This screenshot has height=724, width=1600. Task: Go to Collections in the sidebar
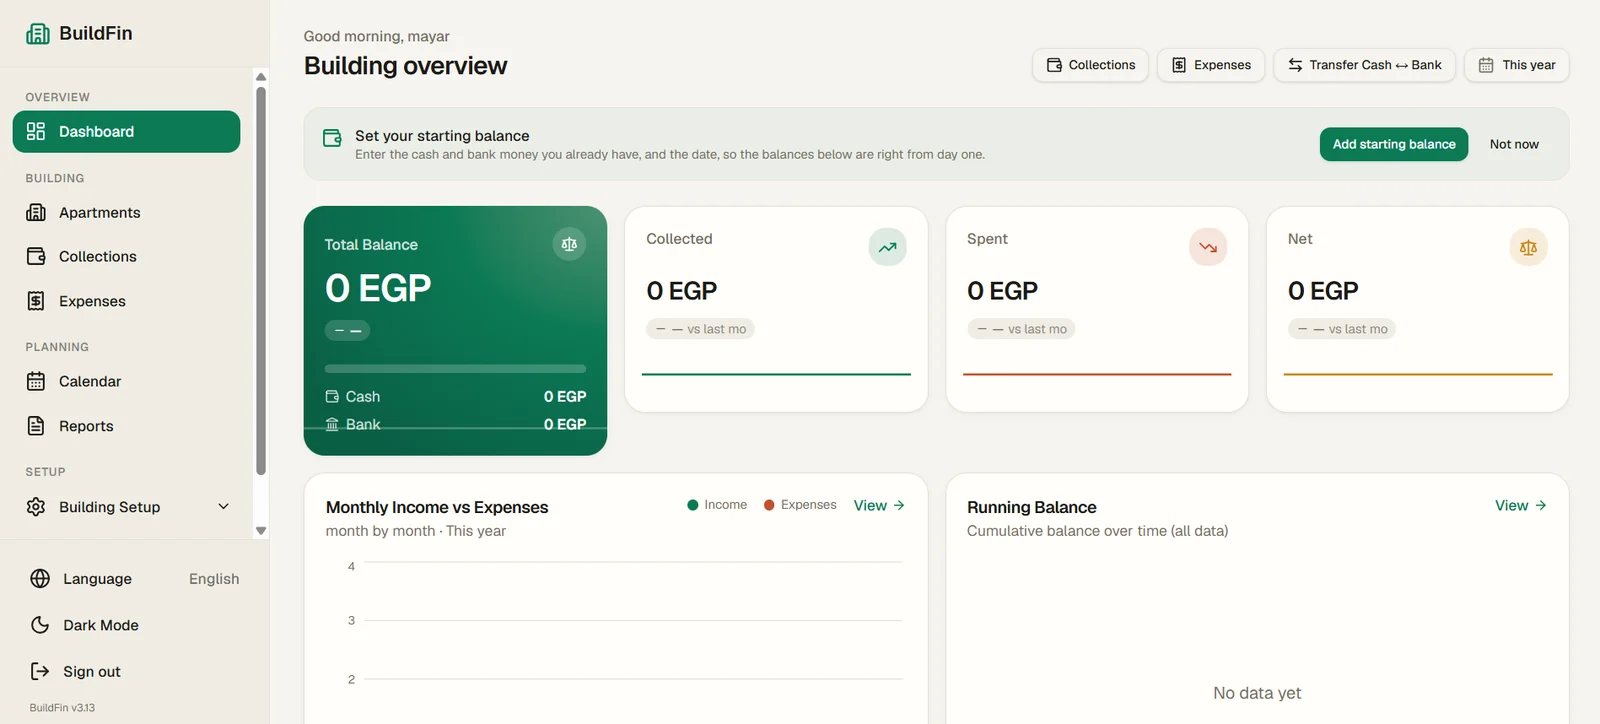tap(126, 257)
